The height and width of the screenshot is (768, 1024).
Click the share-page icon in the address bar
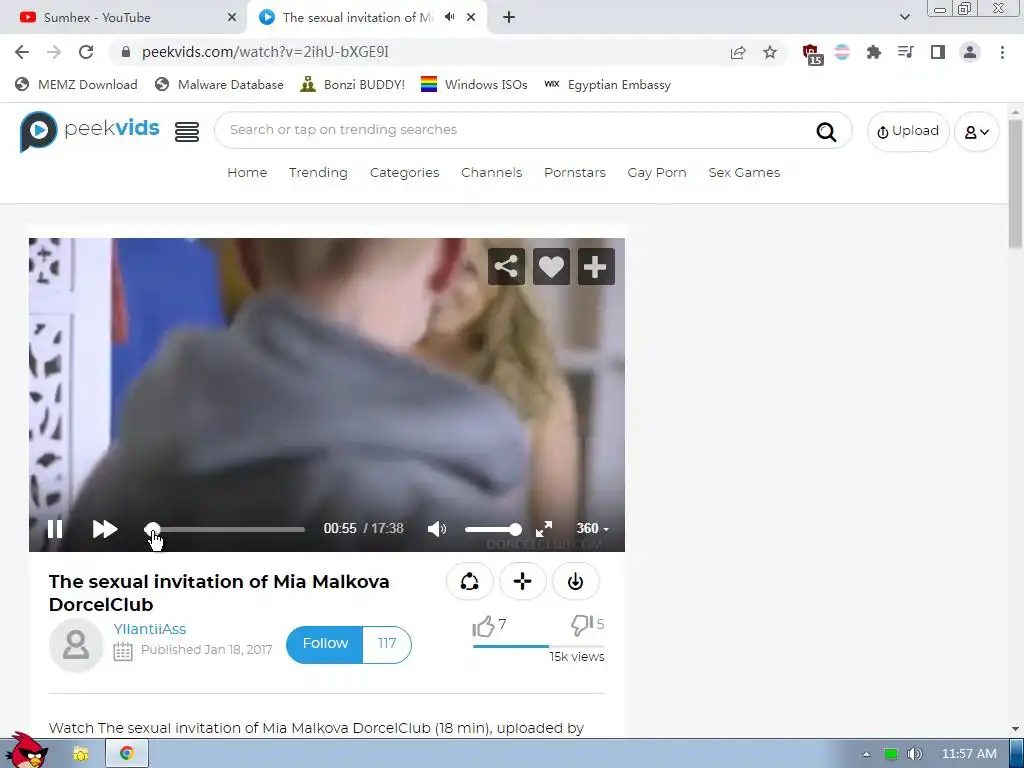pos(738,52)
